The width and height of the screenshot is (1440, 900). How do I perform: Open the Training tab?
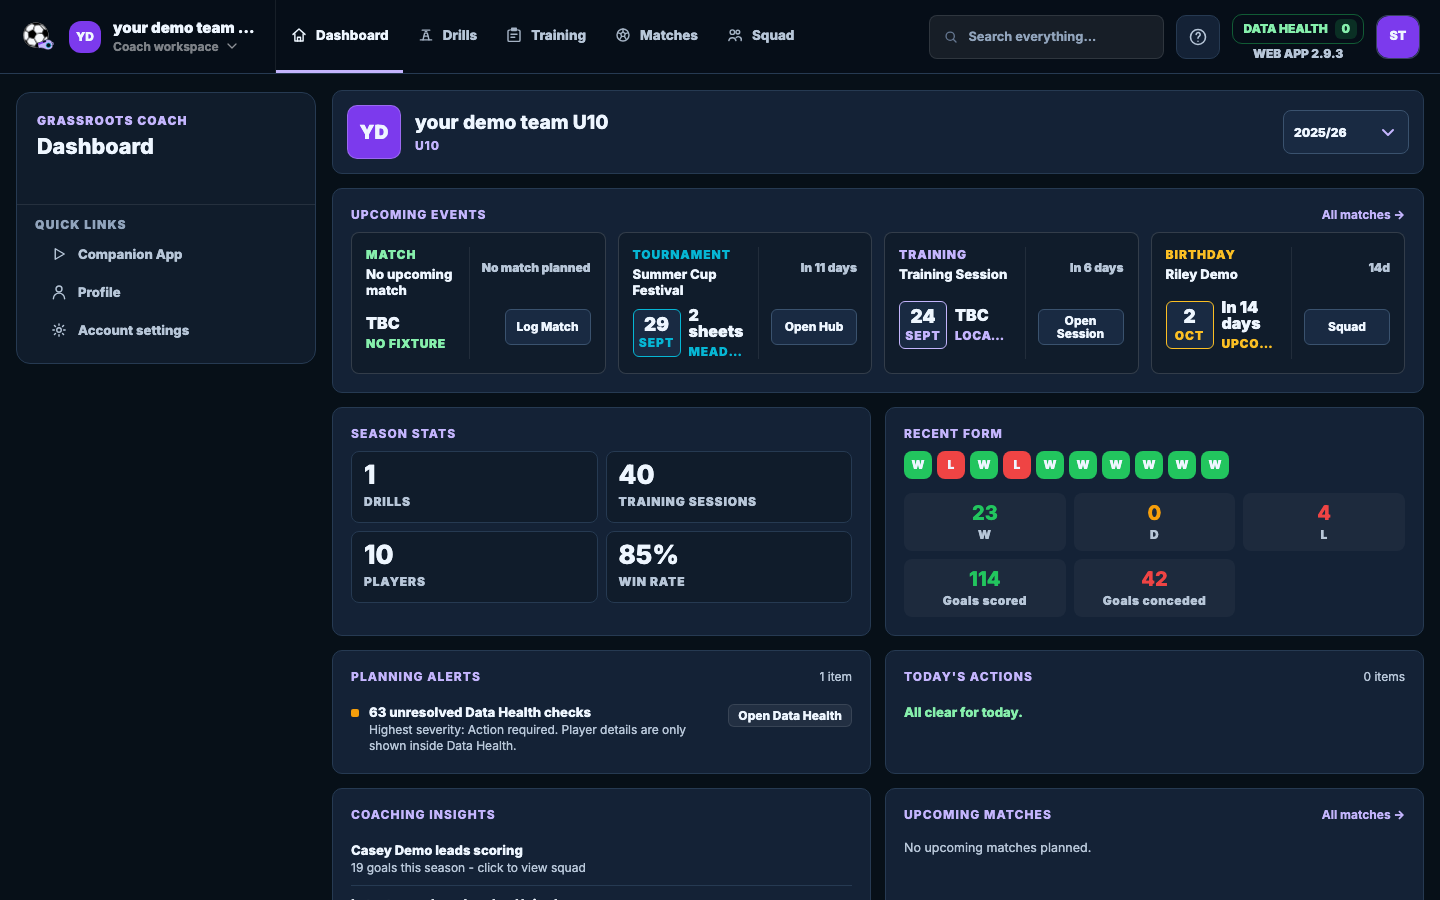coord(546,35)
